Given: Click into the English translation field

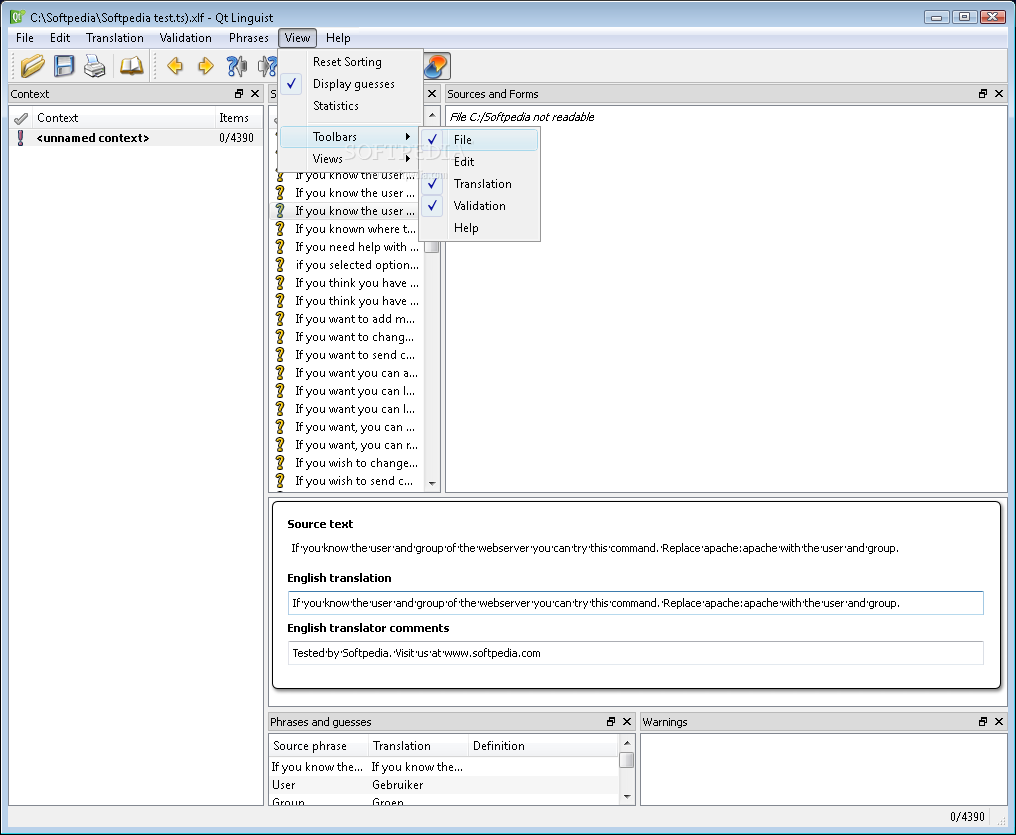Looking at the screenshot, I should point(636,603).
